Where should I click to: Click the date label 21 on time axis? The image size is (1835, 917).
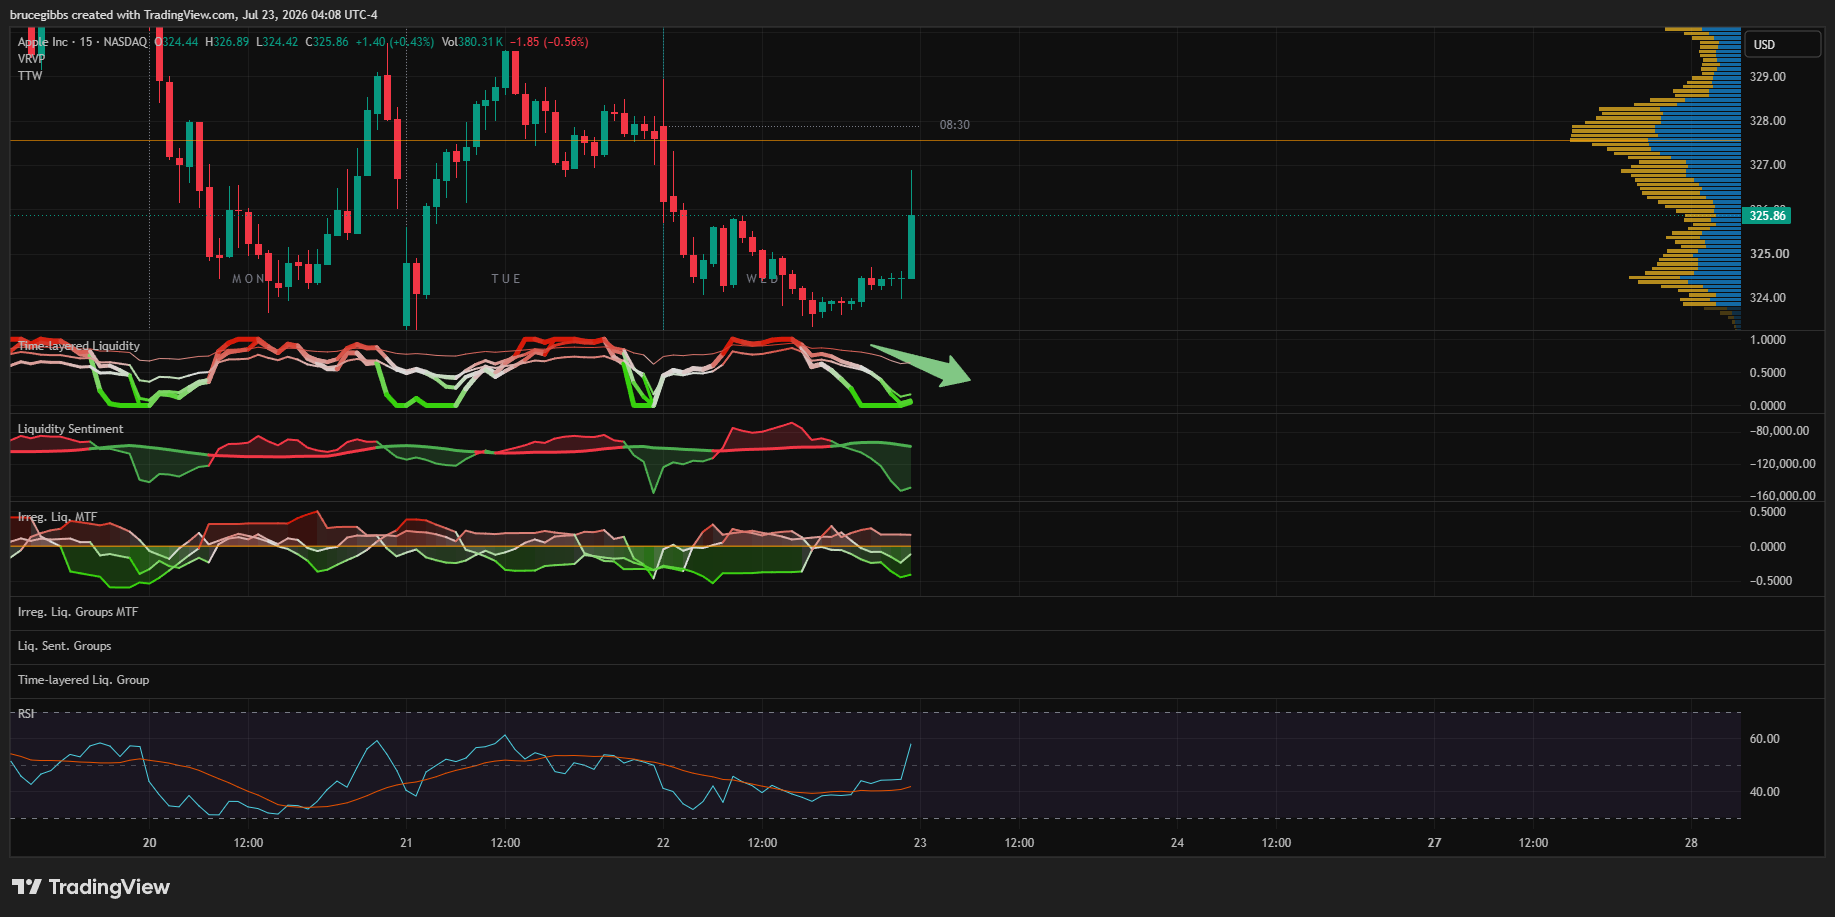click(406, 843)
